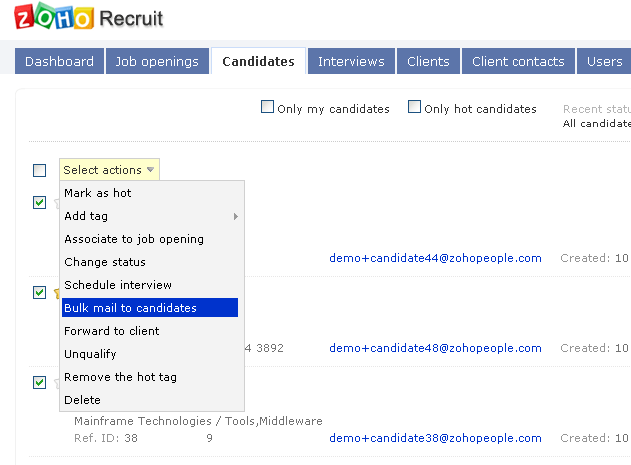Image resolution: width=631 pixels, height=465 pixels.
Task: Open the demo+candidate44@zohopeople.com email link
Action: pyautogui.click(x=435, y=258)
